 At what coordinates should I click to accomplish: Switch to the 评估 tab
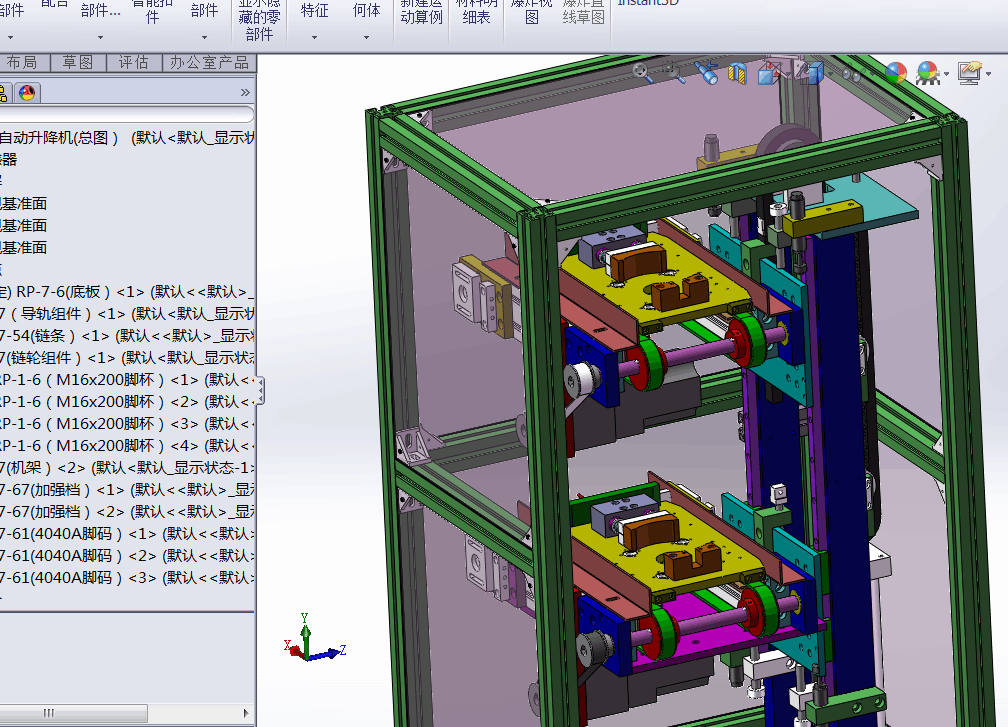133,62
